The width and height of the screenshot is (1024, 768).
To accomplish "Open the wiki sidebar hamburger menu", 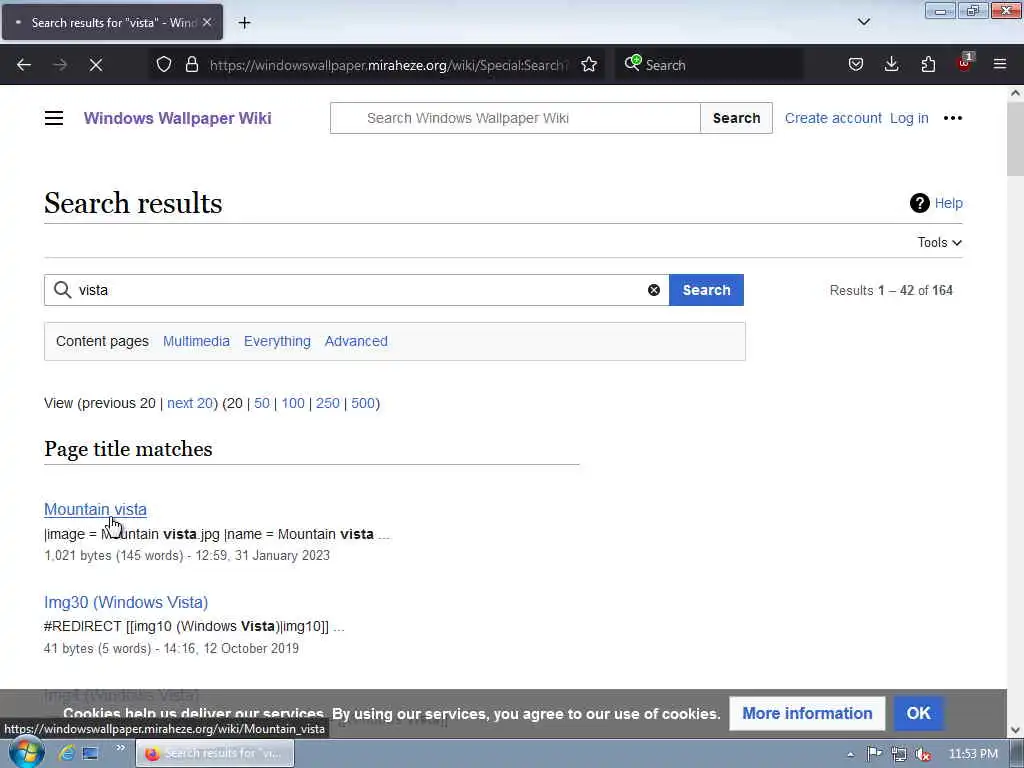I will 54,118.
